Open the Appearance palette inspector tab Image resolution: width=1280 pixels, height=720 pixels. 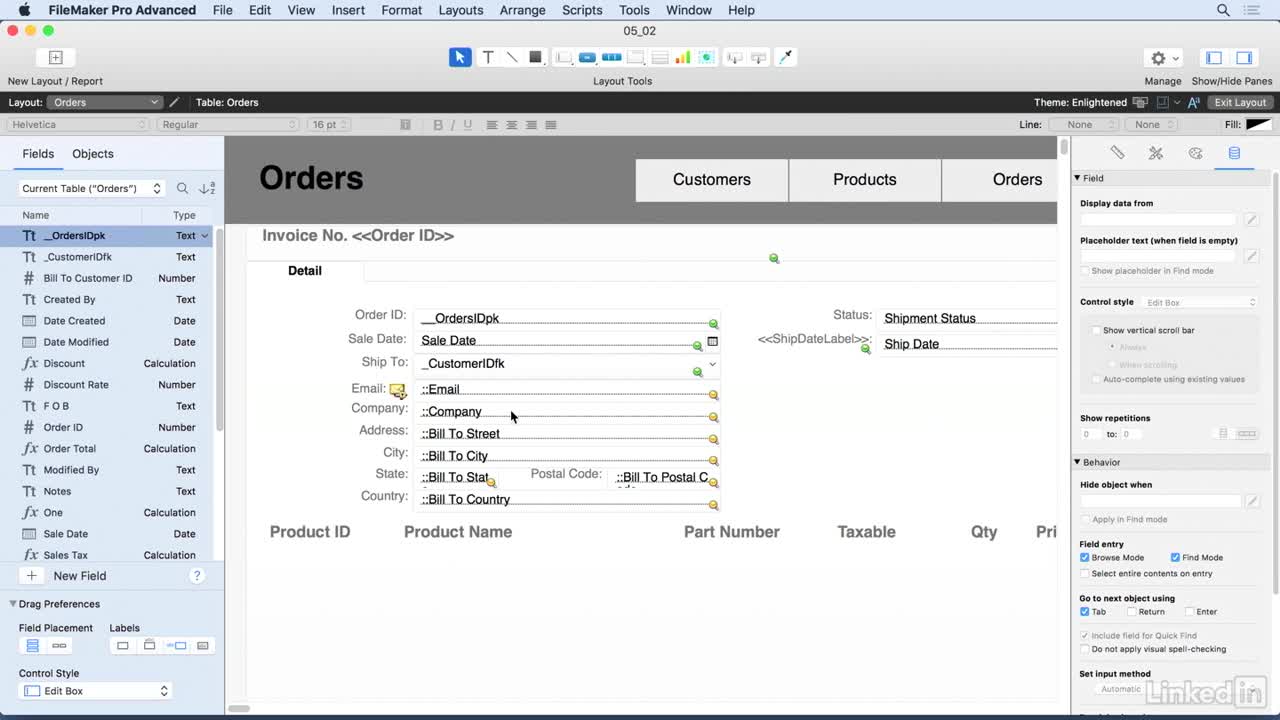pyautogui.click(x=1195, y=153)
